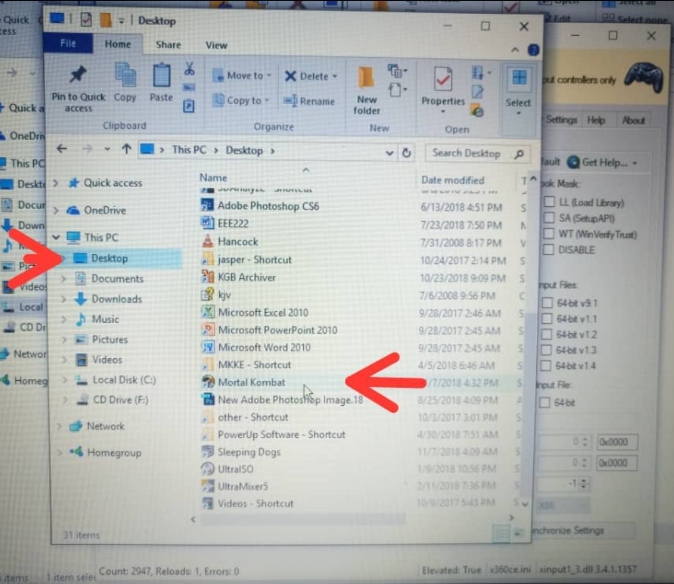Open the Help tab in x360ce window
Viewport: 674px width, 584px height.
(x=596, y=120)
